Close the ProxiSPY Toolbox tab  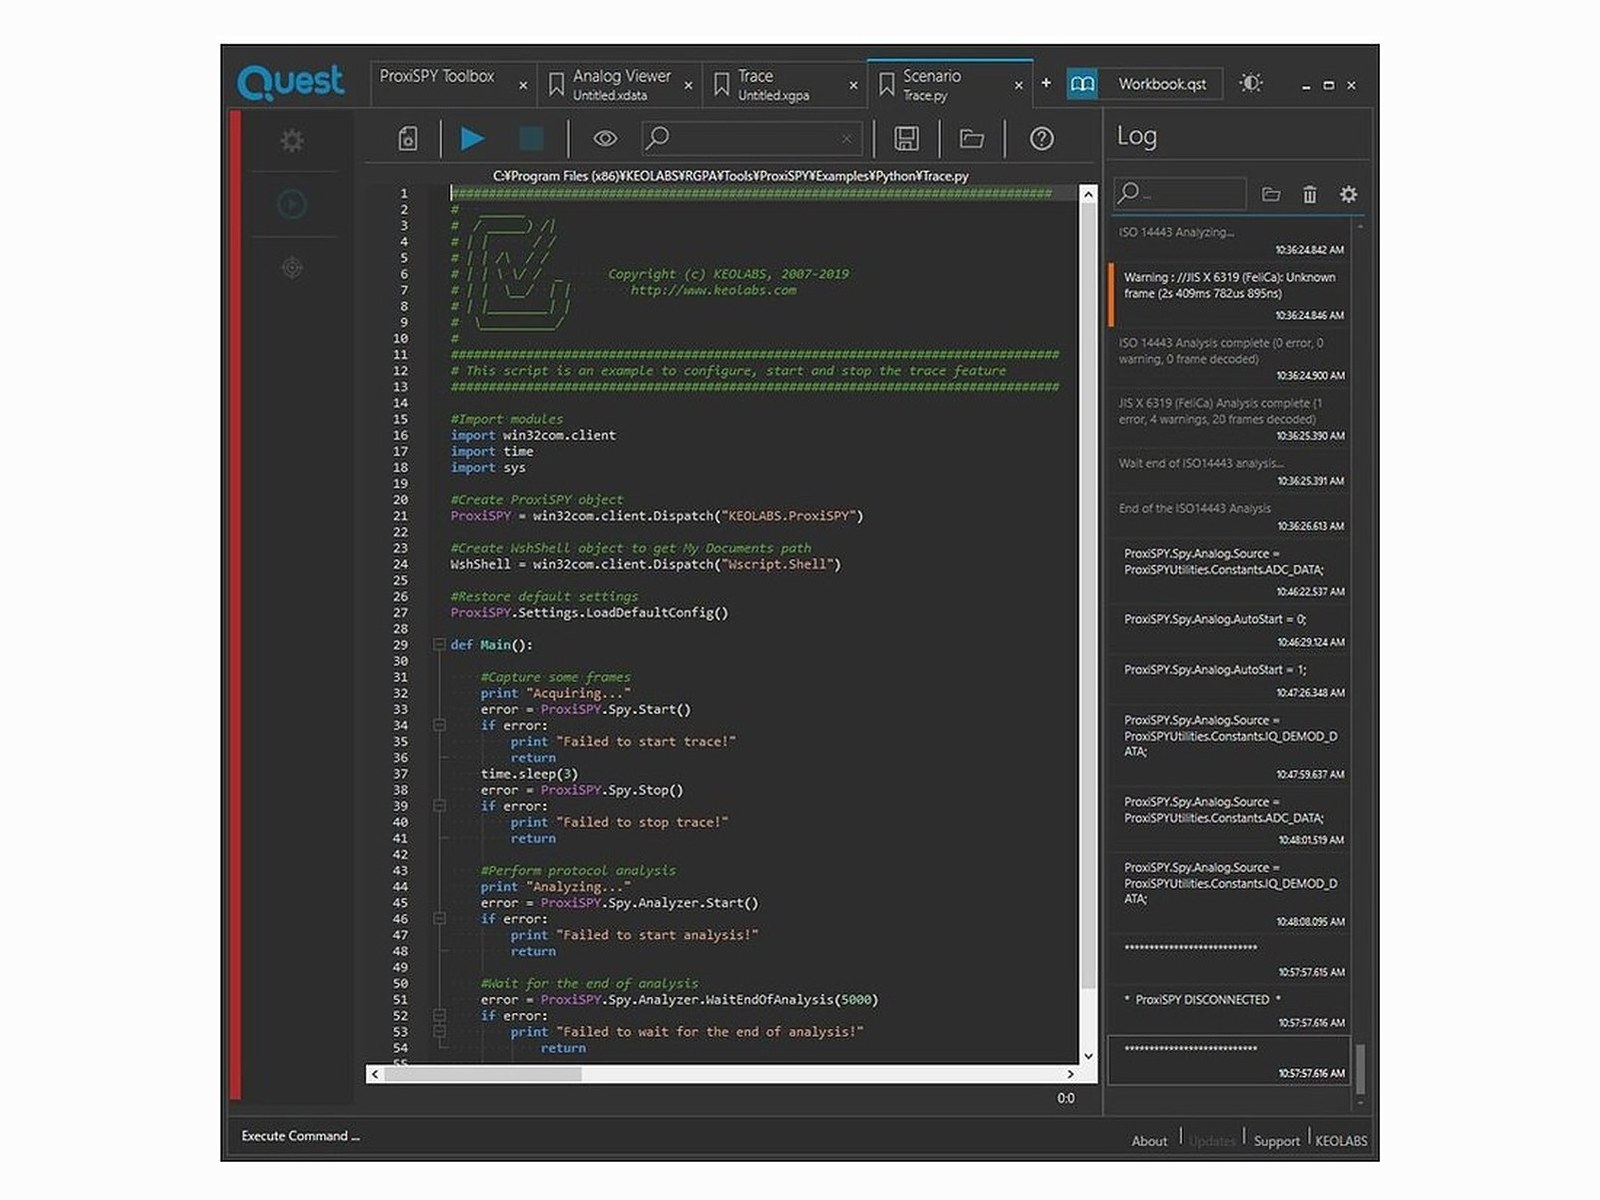click(523, 86)
